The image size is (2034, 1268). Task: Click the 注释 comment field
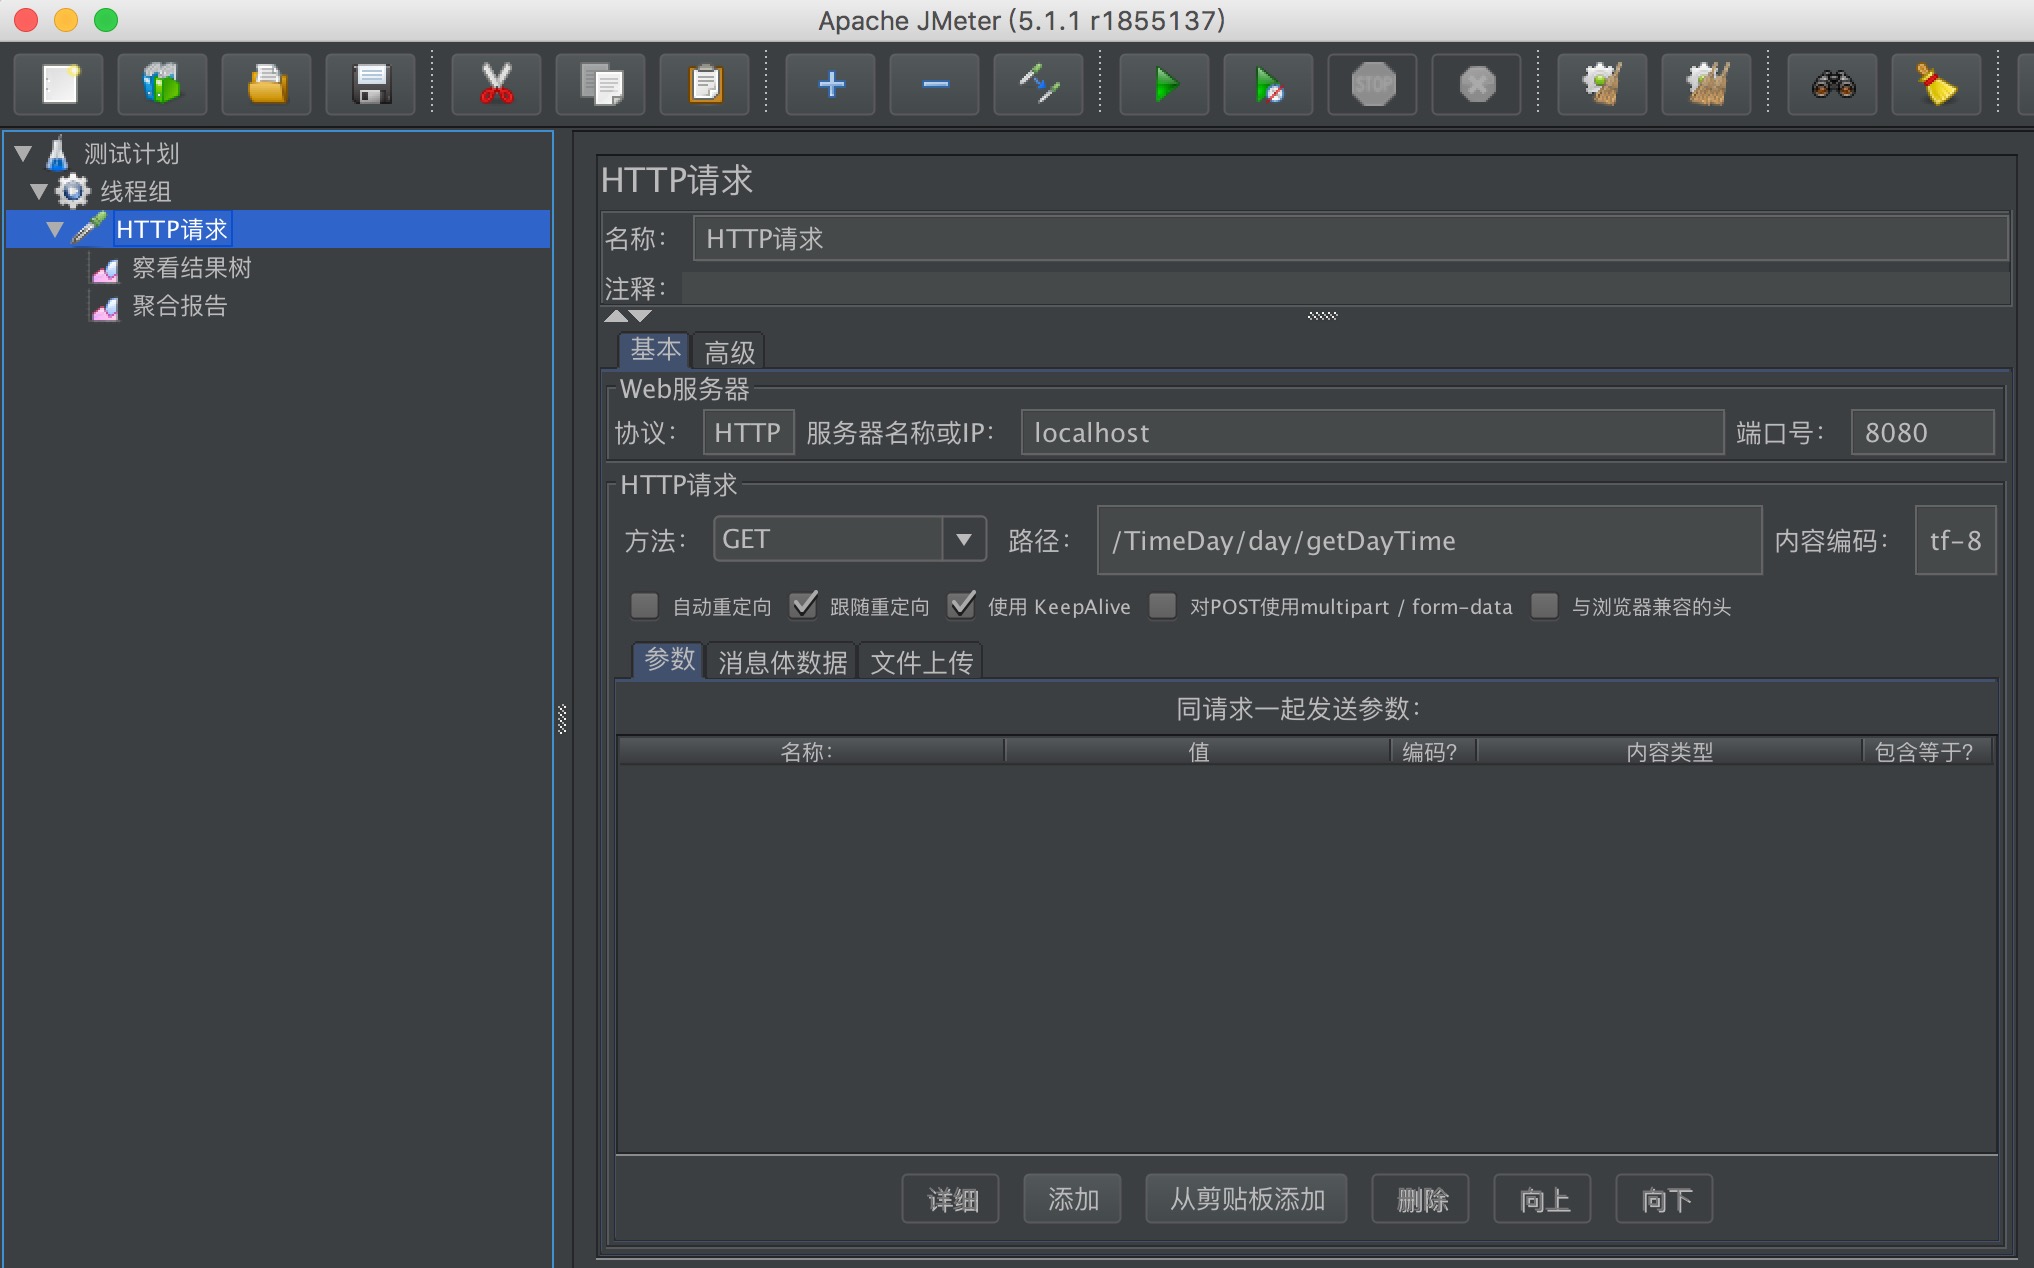tap(1346, 288)
